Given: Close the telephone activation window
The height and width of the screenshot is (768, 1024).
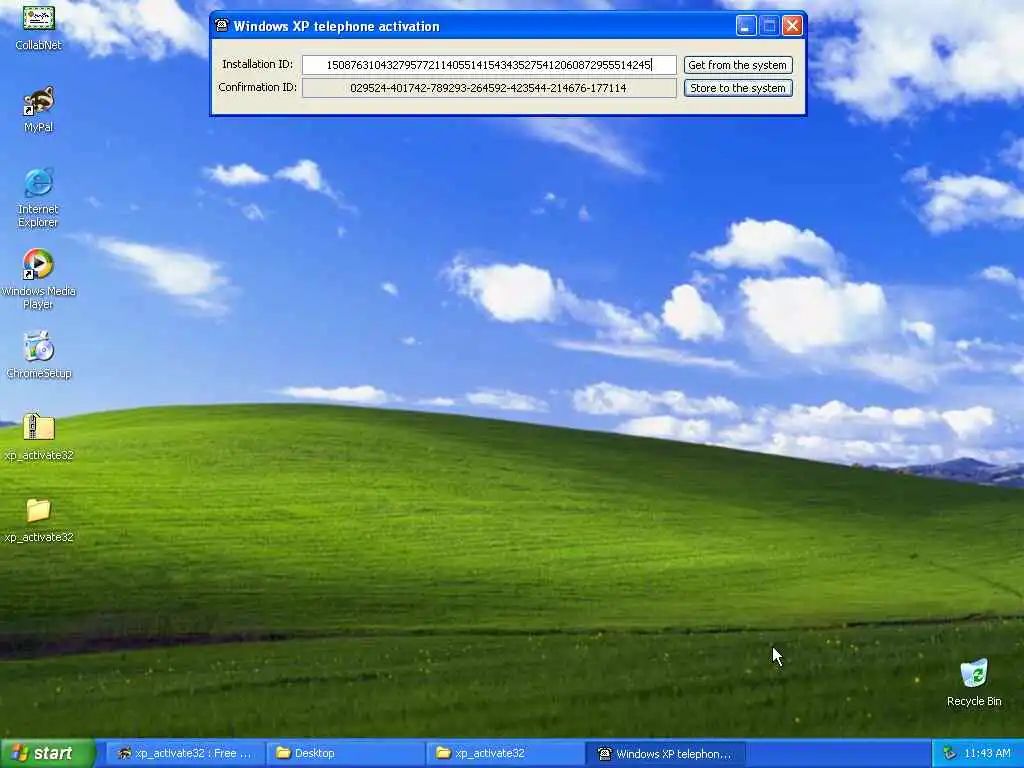Looking at the screenshot, I should (x=792, y=25).
